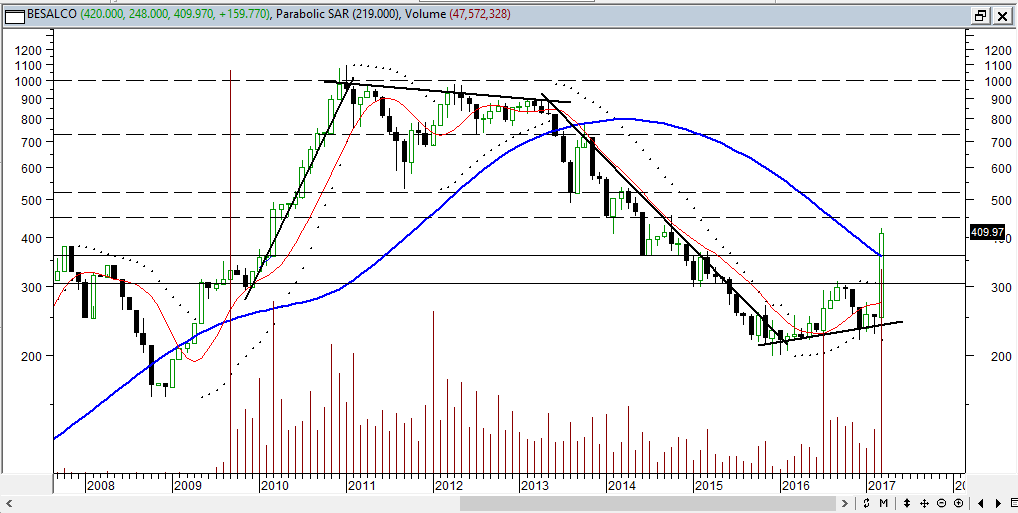Click the 2017 year label on time axis

click(x=883, y=485)
